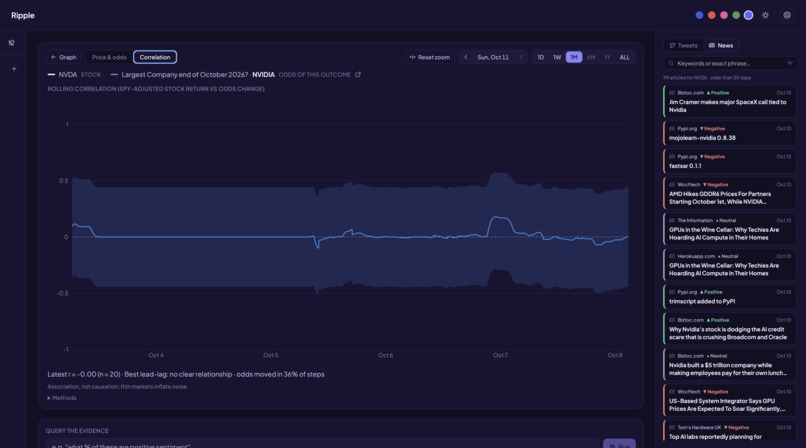Open fastsar 0.1.1 news item
The image size is (806, 448).
[x=730, y=161]
